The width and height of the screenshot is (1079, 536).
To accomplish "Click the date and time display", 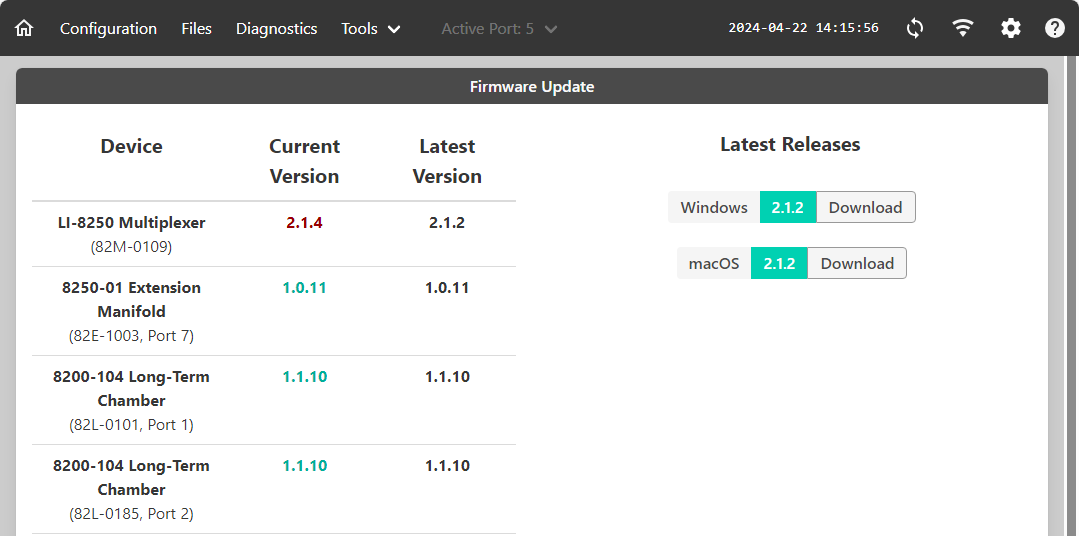I will [803, 28].
